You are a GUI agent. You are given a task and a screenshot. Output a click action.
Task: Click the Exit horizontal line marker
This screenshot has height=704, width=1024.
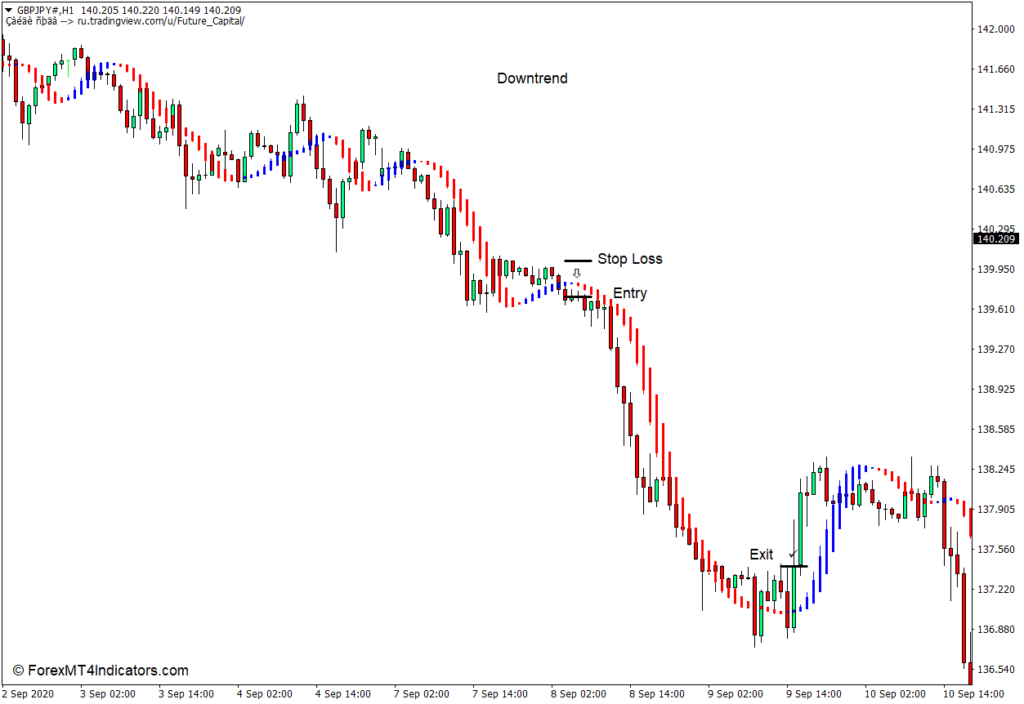point(794,567)
